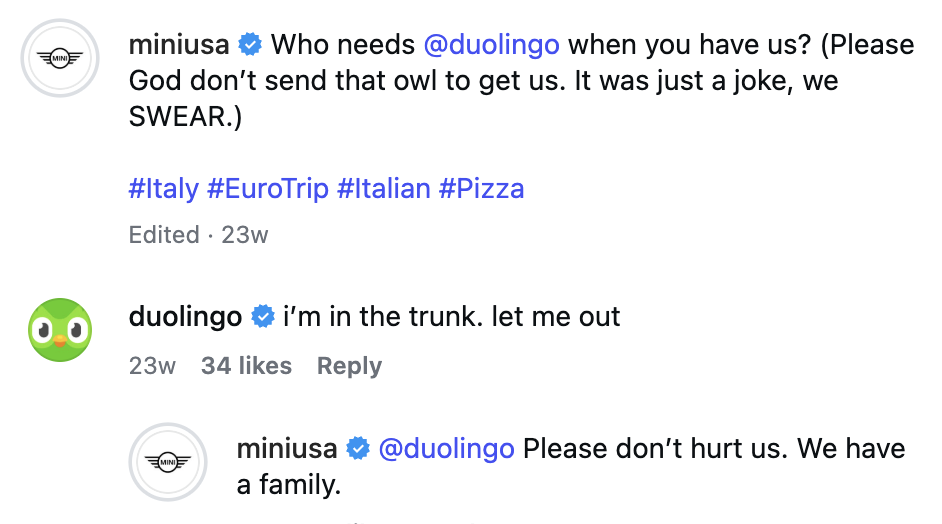Click the 23w timestamp under duolingo's comment
Screen dimensions: 942x524
click(x=152, y=366)
